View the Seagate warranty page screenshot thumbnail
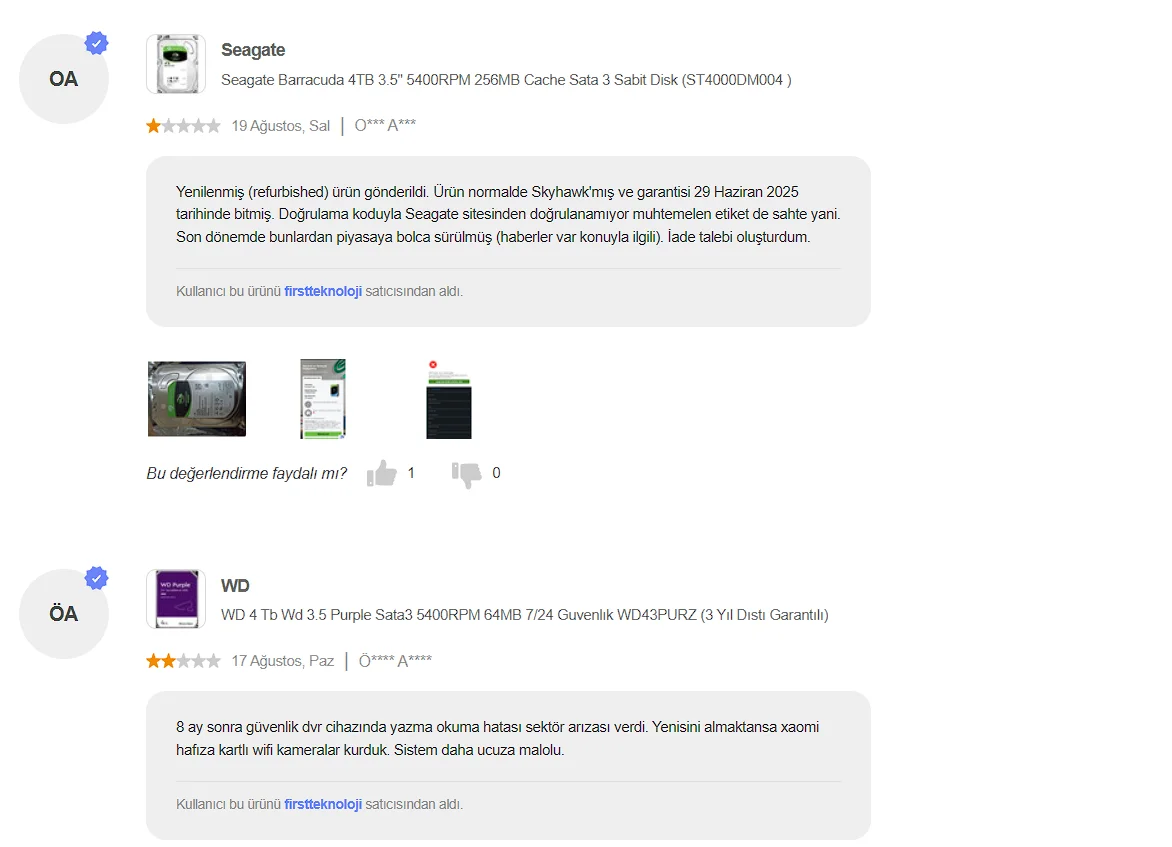The image size is (1172, 847). click(323, 398)
